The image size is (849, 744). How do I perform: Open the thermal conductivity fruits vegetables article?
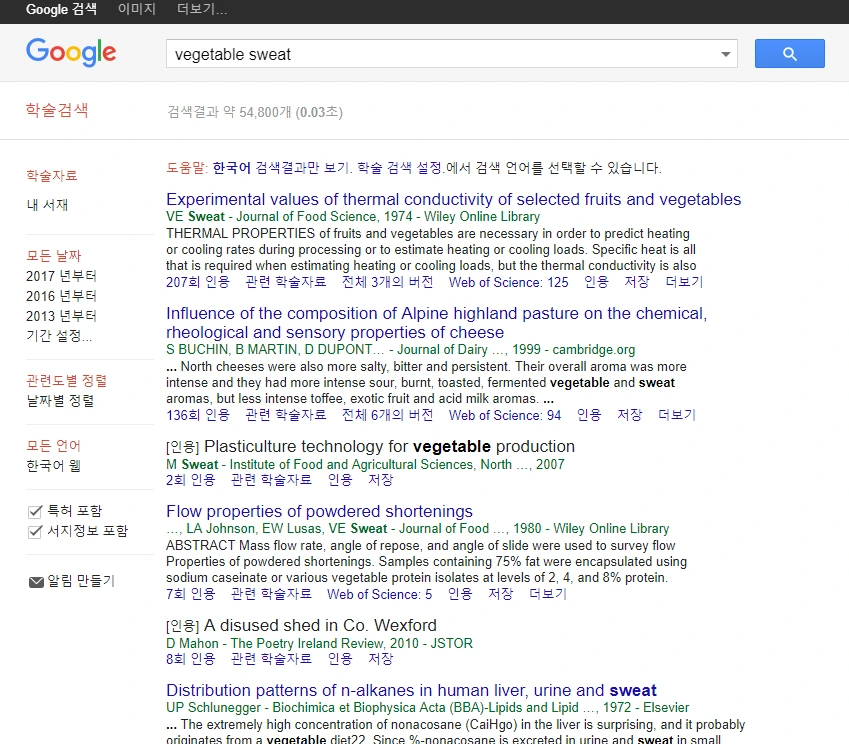coord(453,199)
